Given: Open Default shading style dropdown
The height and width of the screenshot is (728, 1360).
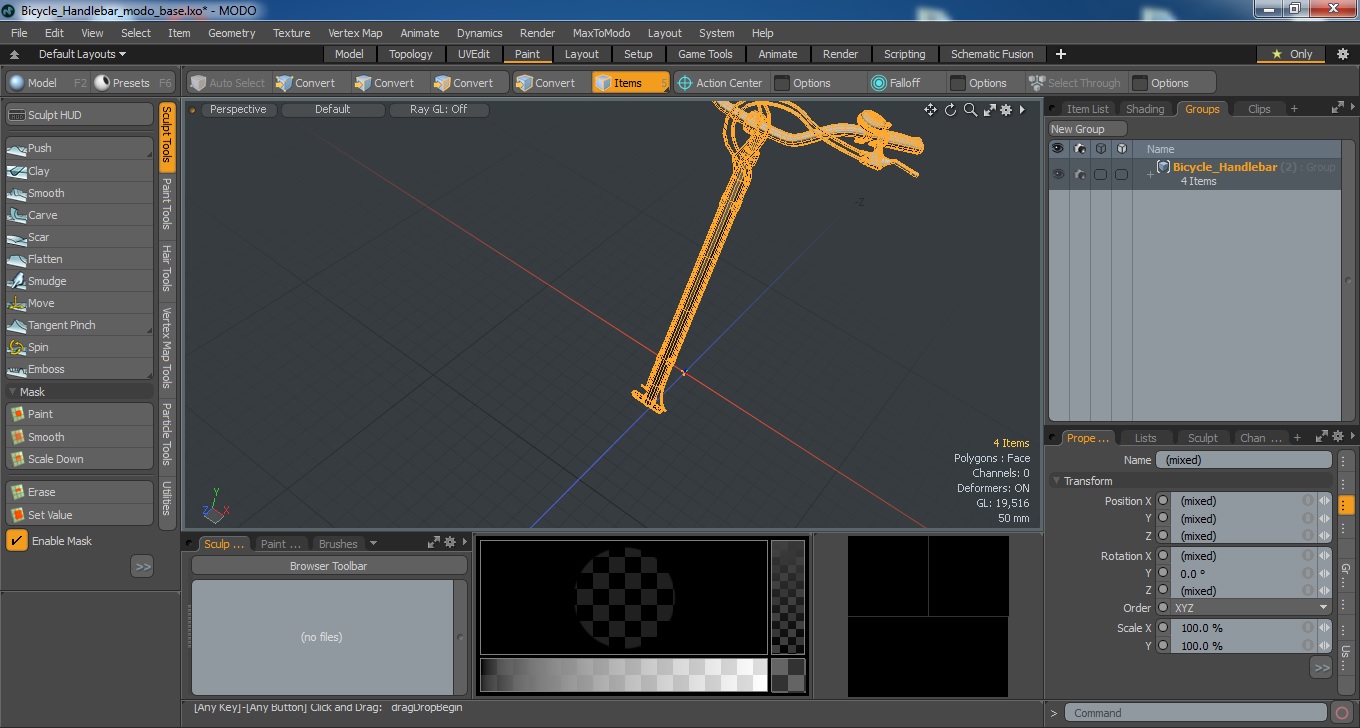Looking at the screenshot, I should (x=333, y=110).
